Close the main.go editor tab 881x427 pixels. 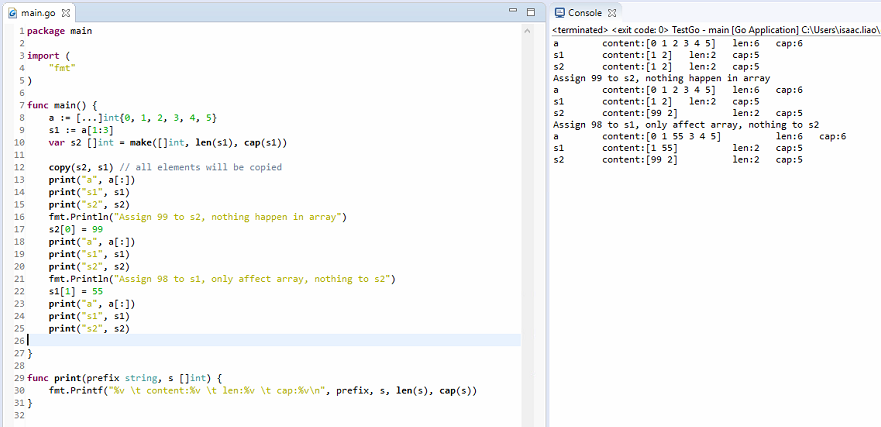pyautogui.click(x=66, y=13)
